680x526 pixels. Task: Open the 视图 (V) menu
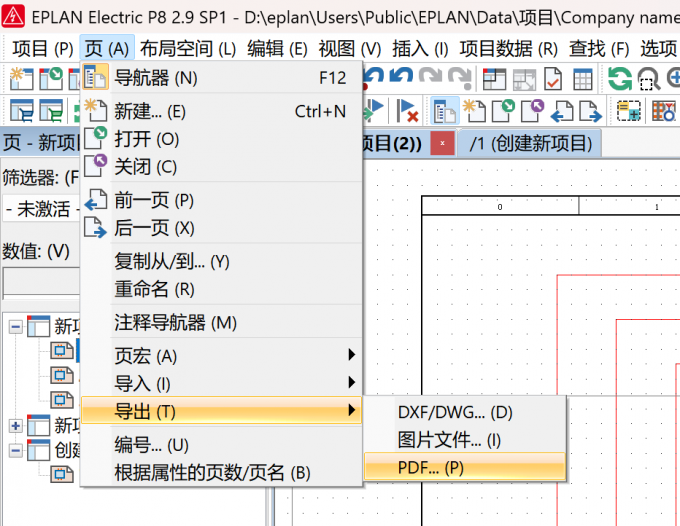click(x=350, y=49)
